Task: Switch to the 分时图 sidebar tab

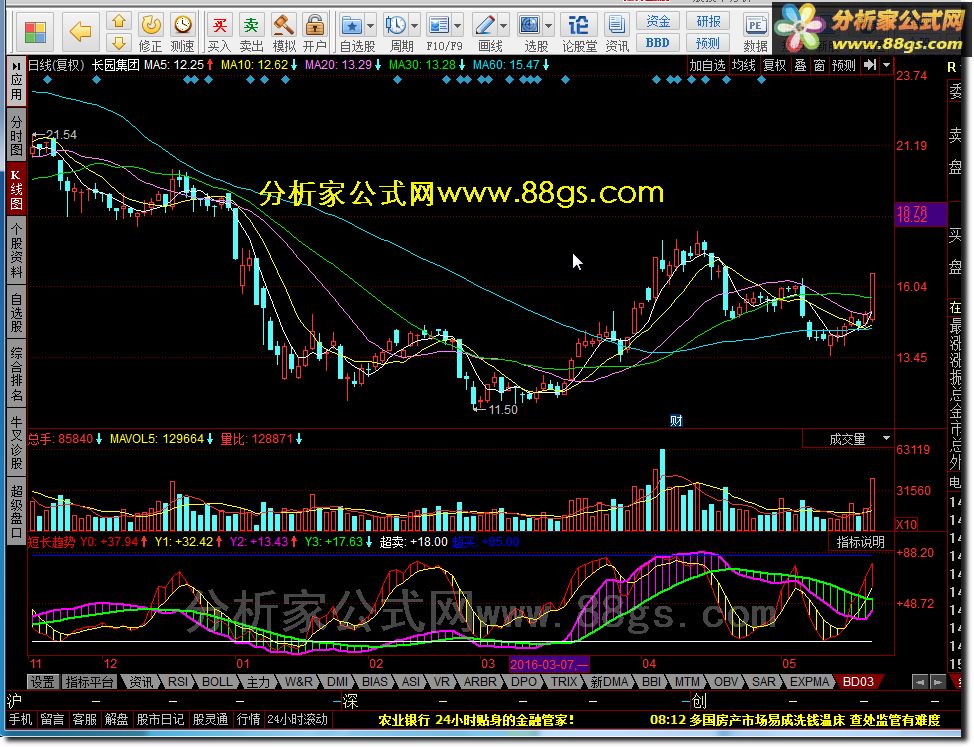Action: click(16, 136)
